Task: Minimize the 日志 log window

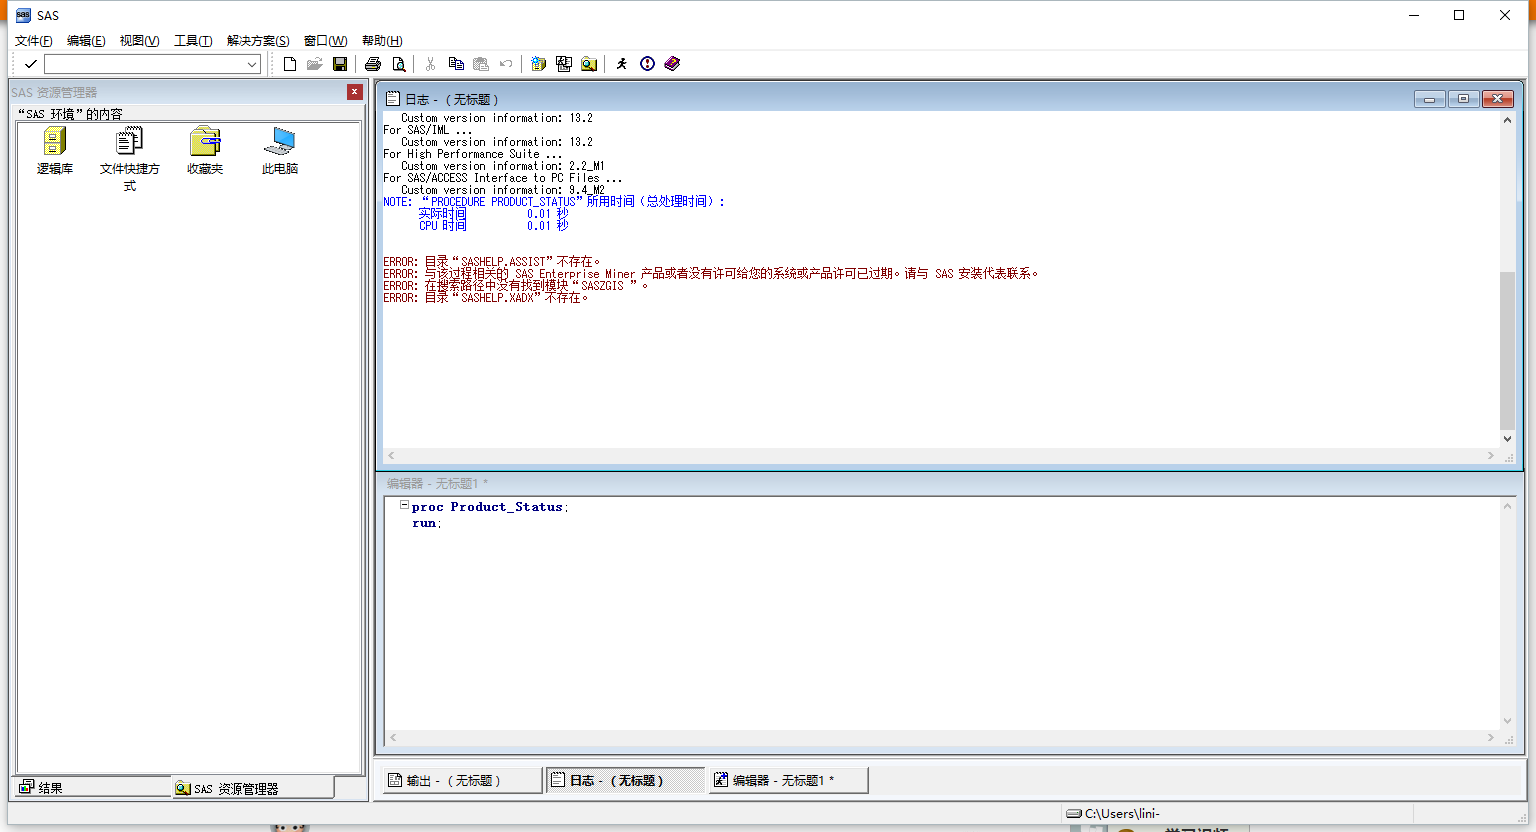Action: point(1429,99)
